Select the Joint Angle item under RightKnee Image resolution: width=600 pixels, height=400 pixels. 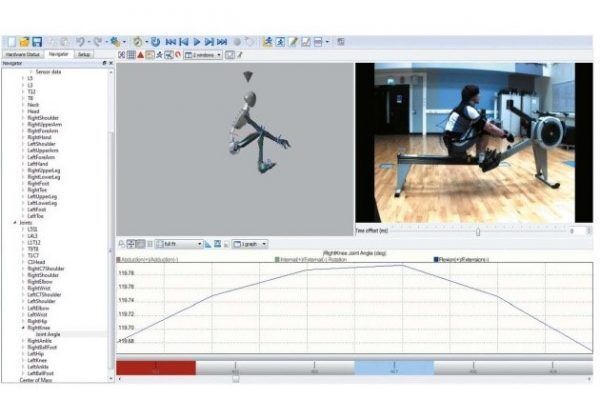[x=49, y=334]
